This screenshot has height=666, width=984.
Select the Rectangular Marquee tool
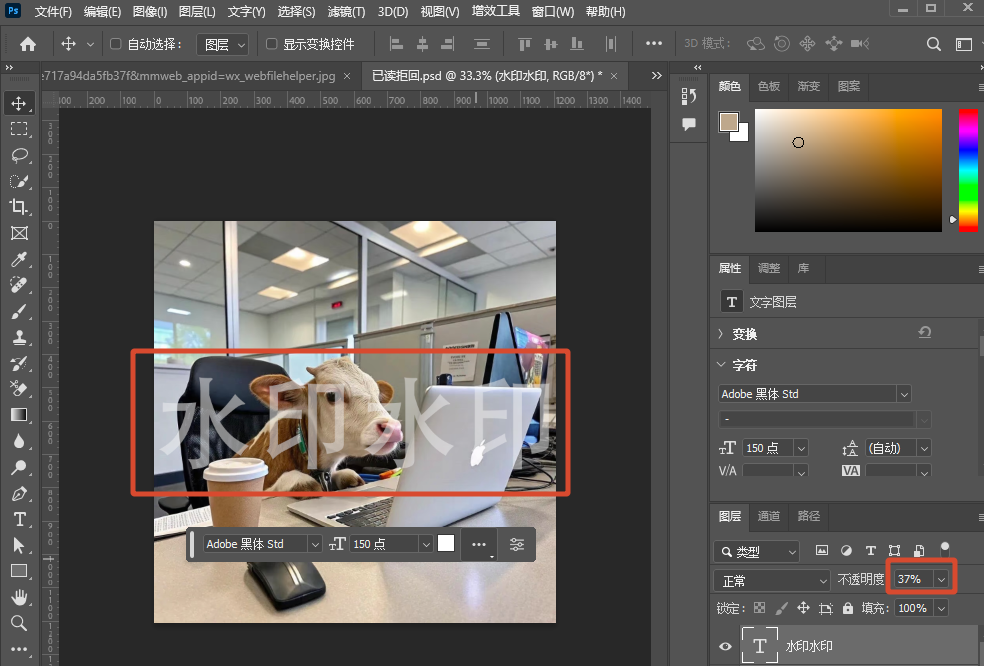[x=19, y=129]
